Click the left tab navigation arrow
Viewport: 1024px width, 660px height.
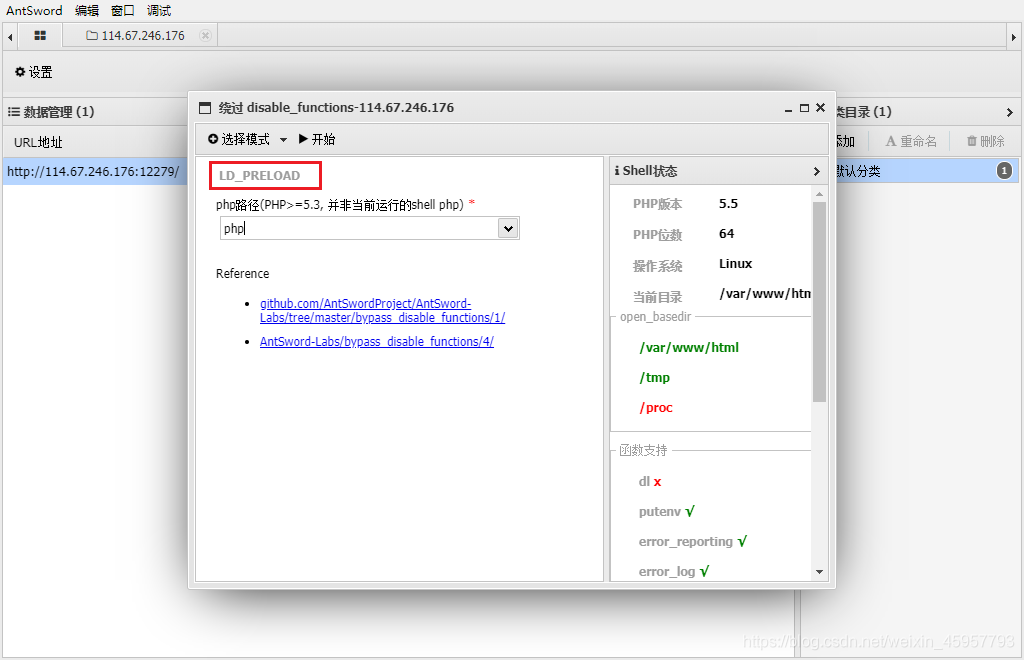click(x=10, y=37)
